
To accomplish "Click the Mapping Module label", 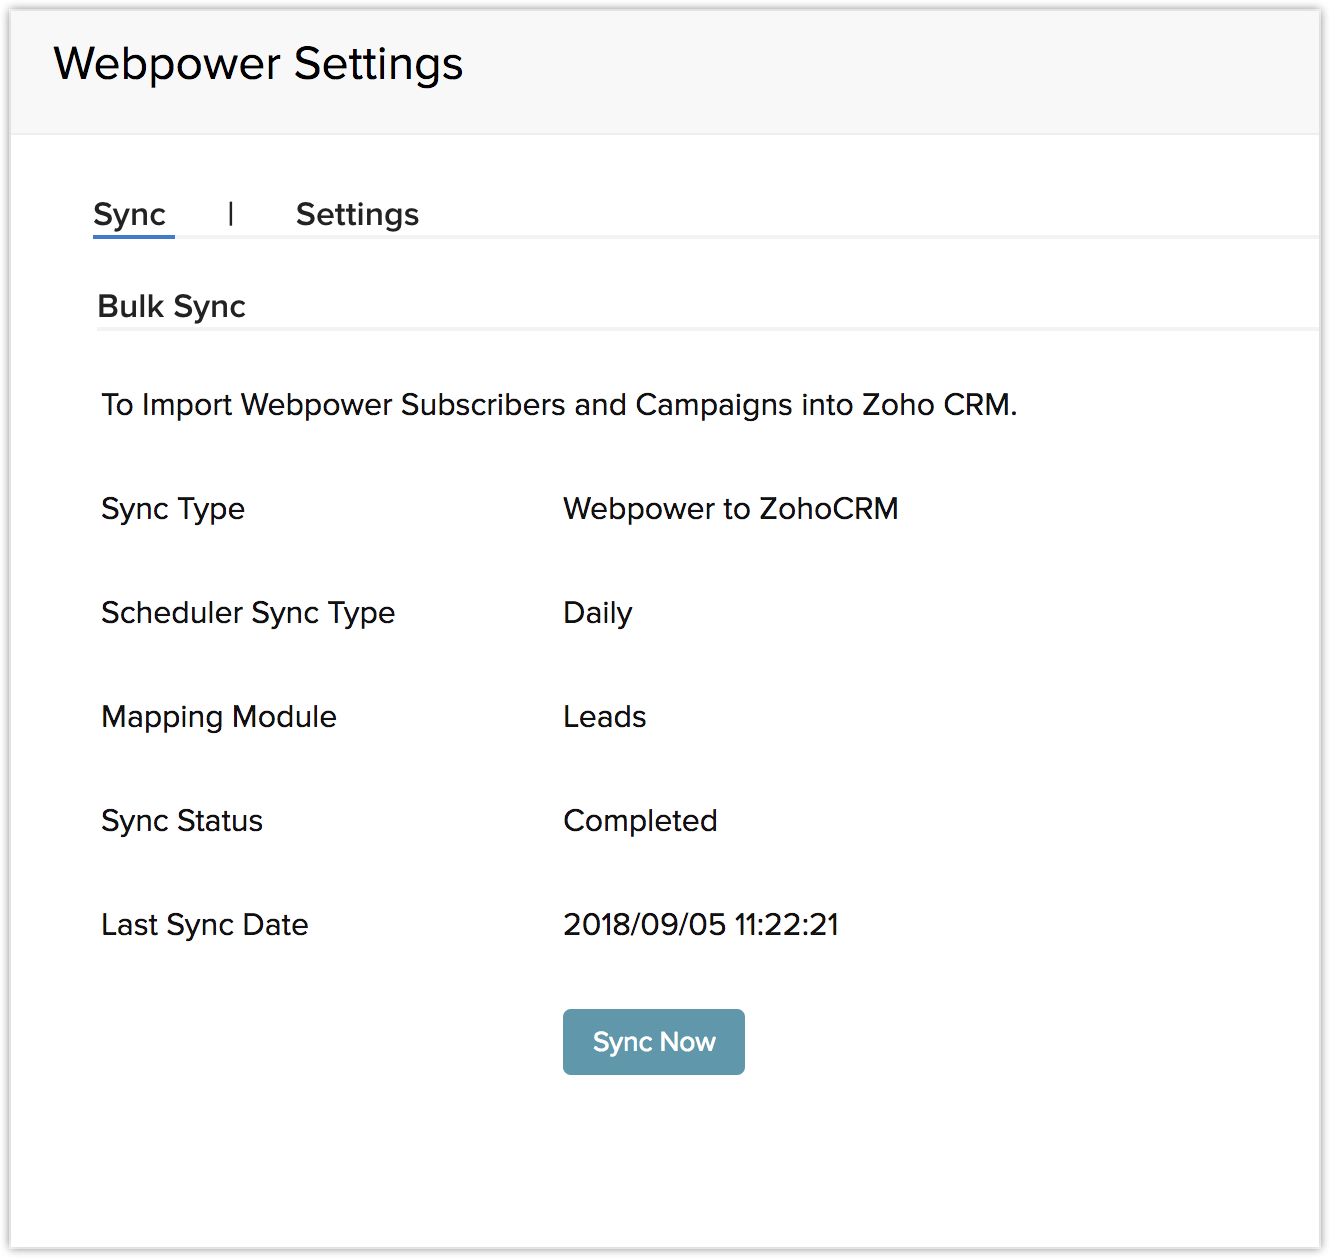I will (x=219, y=717).
